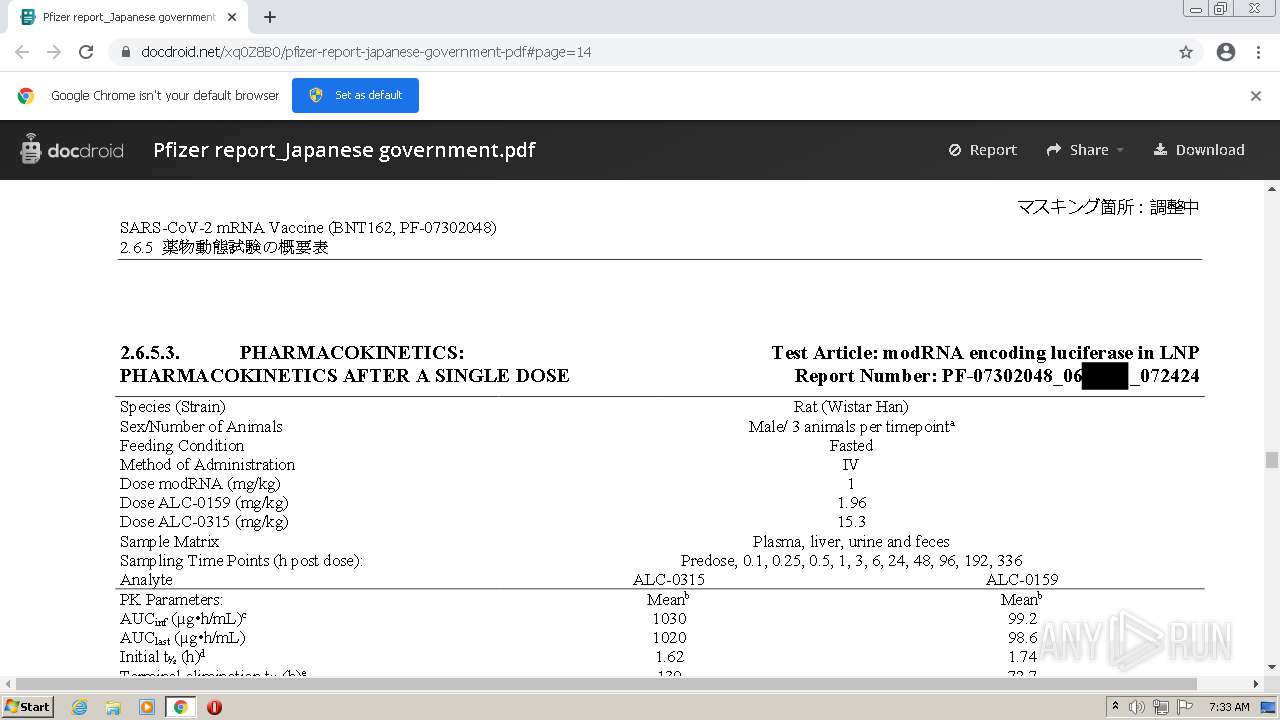This screenshot has width=1280, height=720.
Task: Click the vertical scrollbar down arrow
Action: pos(1272,668)
